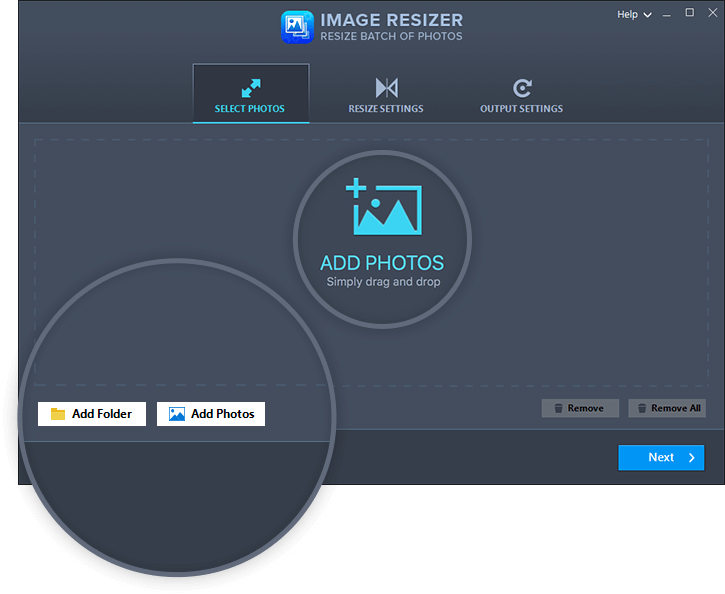
Task: Click the yellow folder icon on Add Folder
Action: 58,414
